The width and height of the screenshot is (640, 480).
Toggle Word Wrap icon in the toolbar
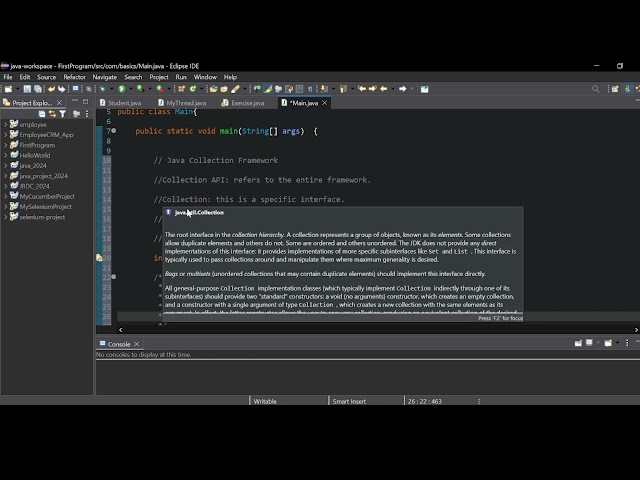(289, 89)
